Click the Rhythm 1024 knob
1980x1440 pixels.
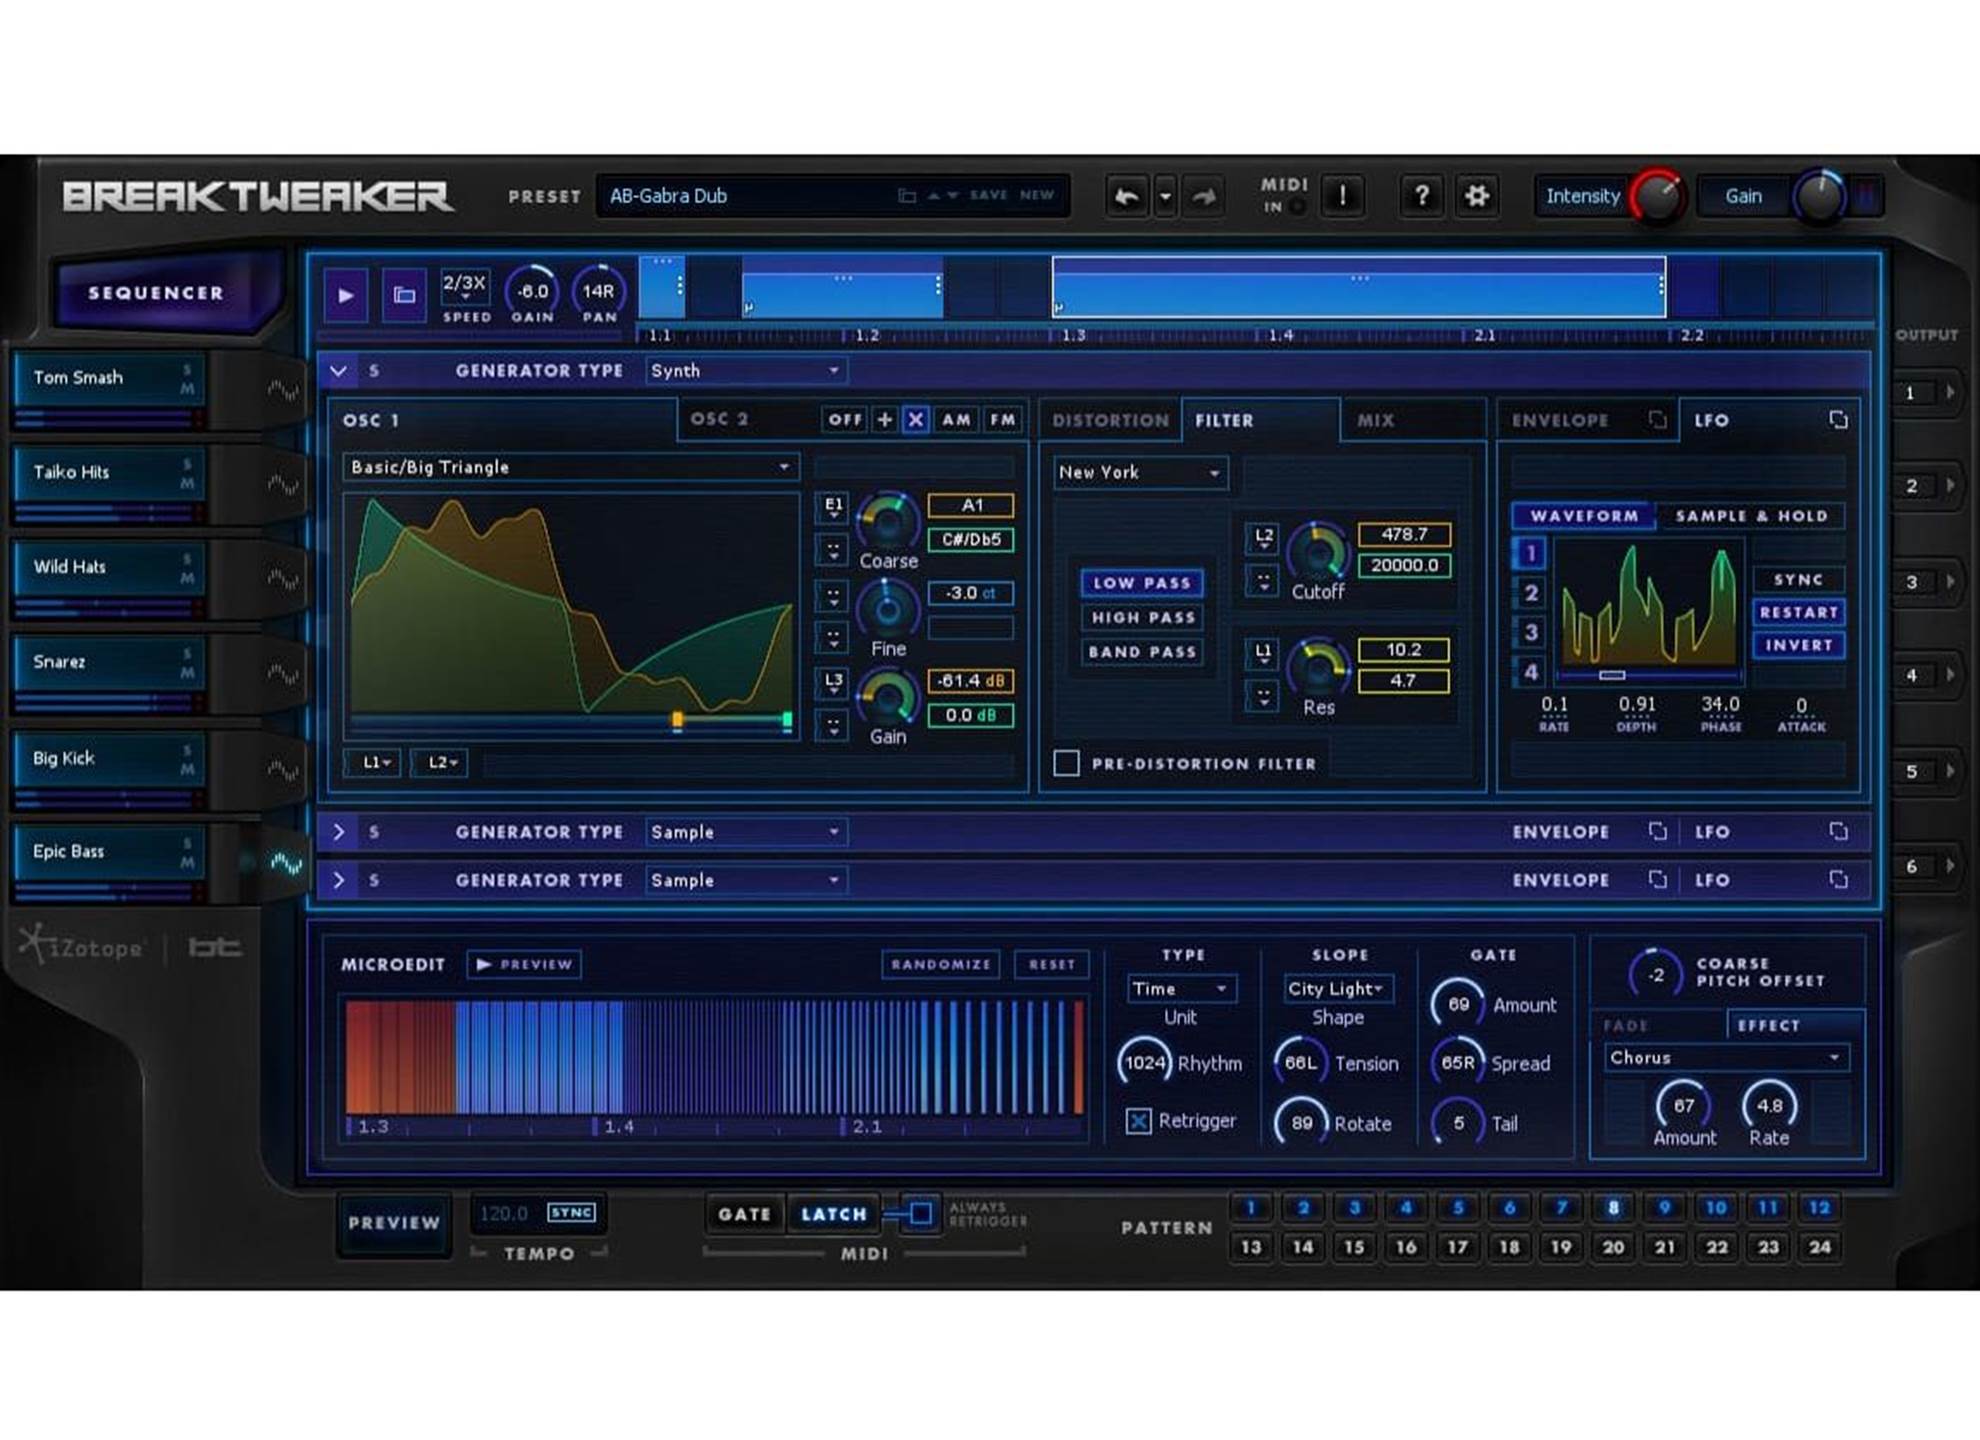point(1144,1063)
